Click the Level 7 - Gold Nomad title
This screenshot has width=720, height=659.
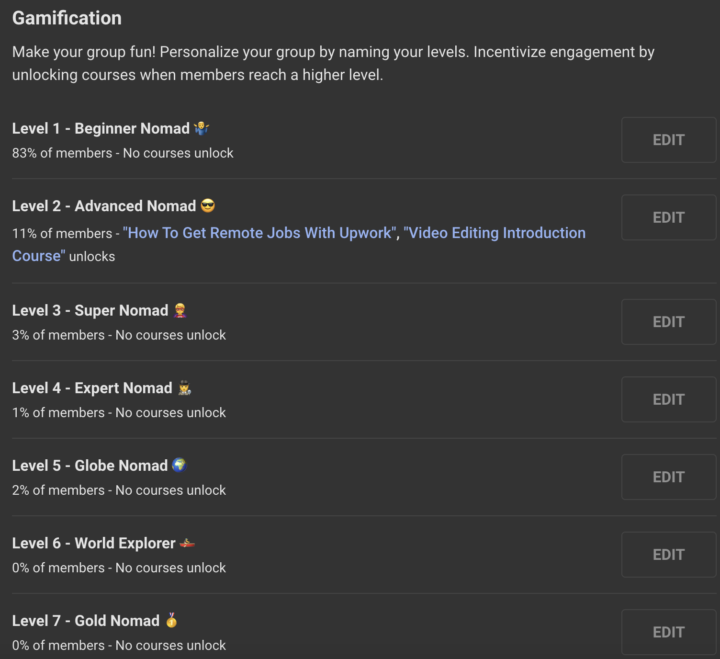coord(86,621)
